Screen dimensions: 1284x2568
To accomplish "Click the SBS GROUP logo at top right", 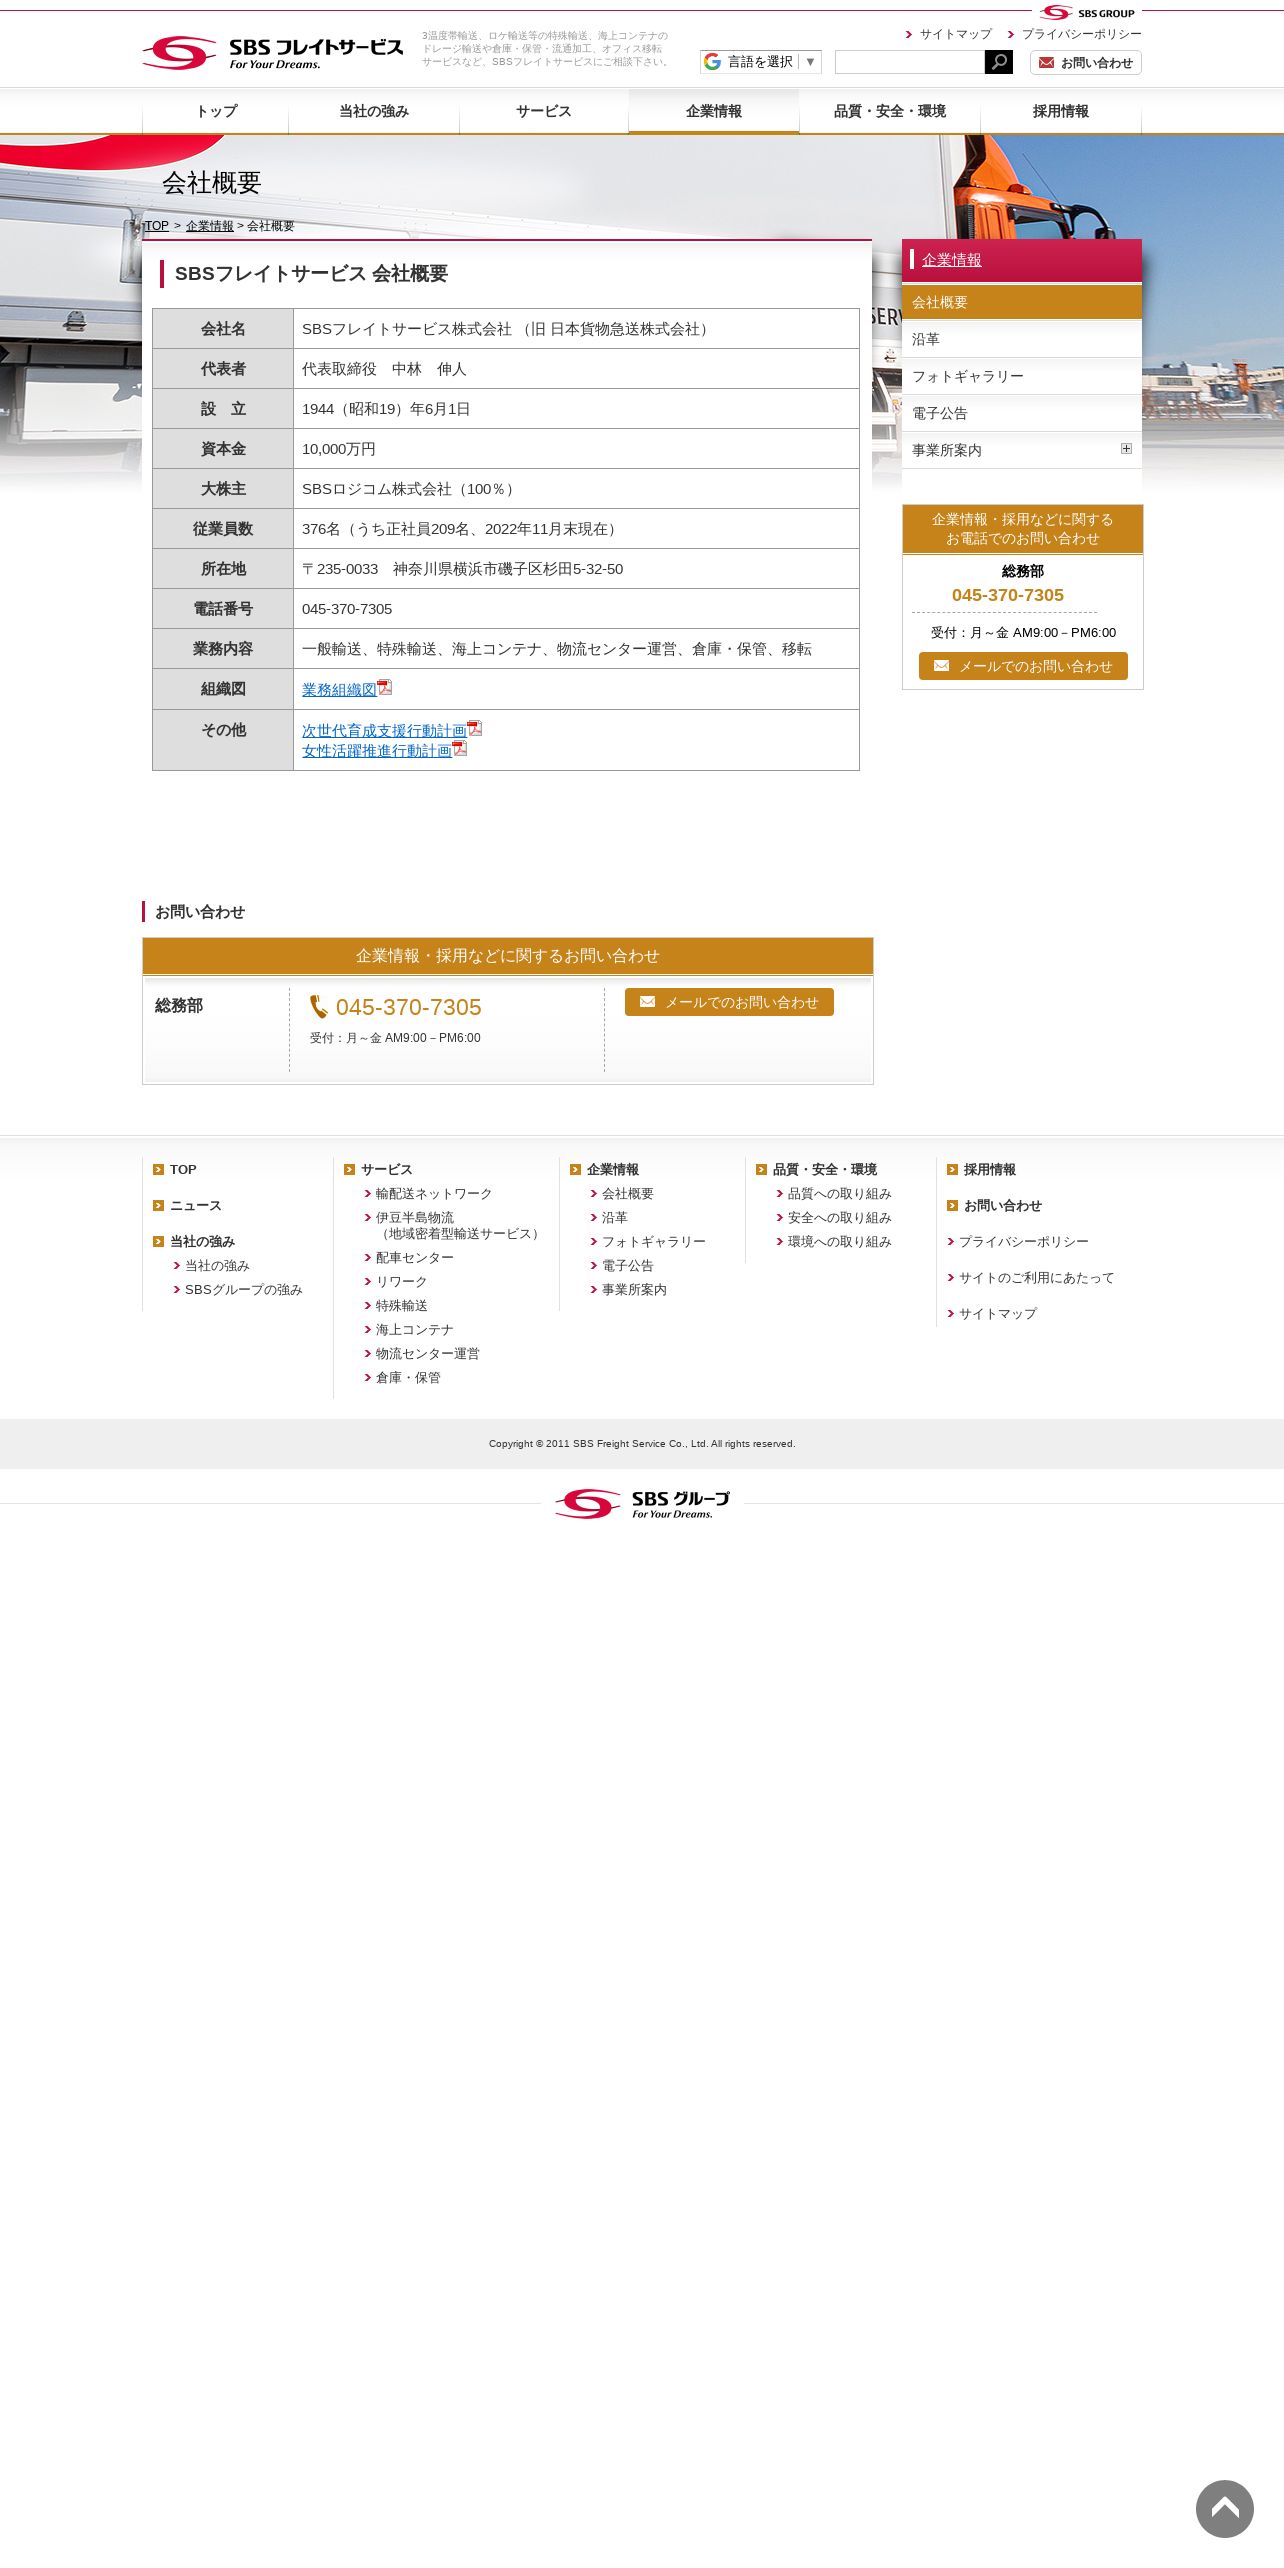I will coord(1087,13).
